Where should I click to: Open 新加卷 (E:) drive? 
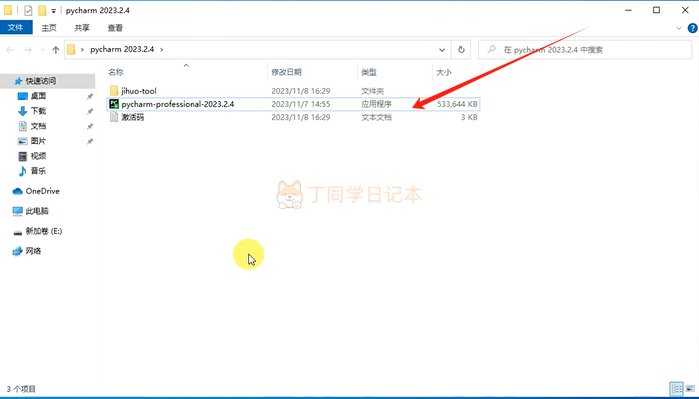pyautogui.click(x=44, y=231)
